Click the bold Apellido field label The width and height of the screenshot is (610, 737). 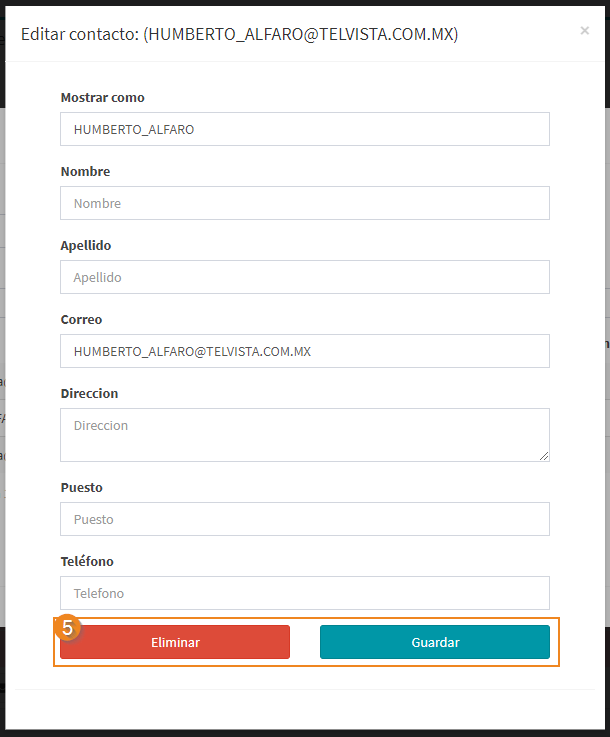pyautogui.click(x=86, y=246)
